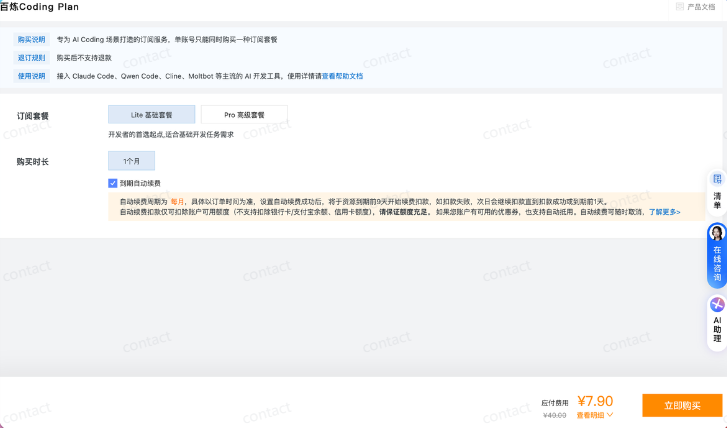Click the 产品文档 link text
The width and height of the screenshot is (727, 428).
click(x=701, y=7)
